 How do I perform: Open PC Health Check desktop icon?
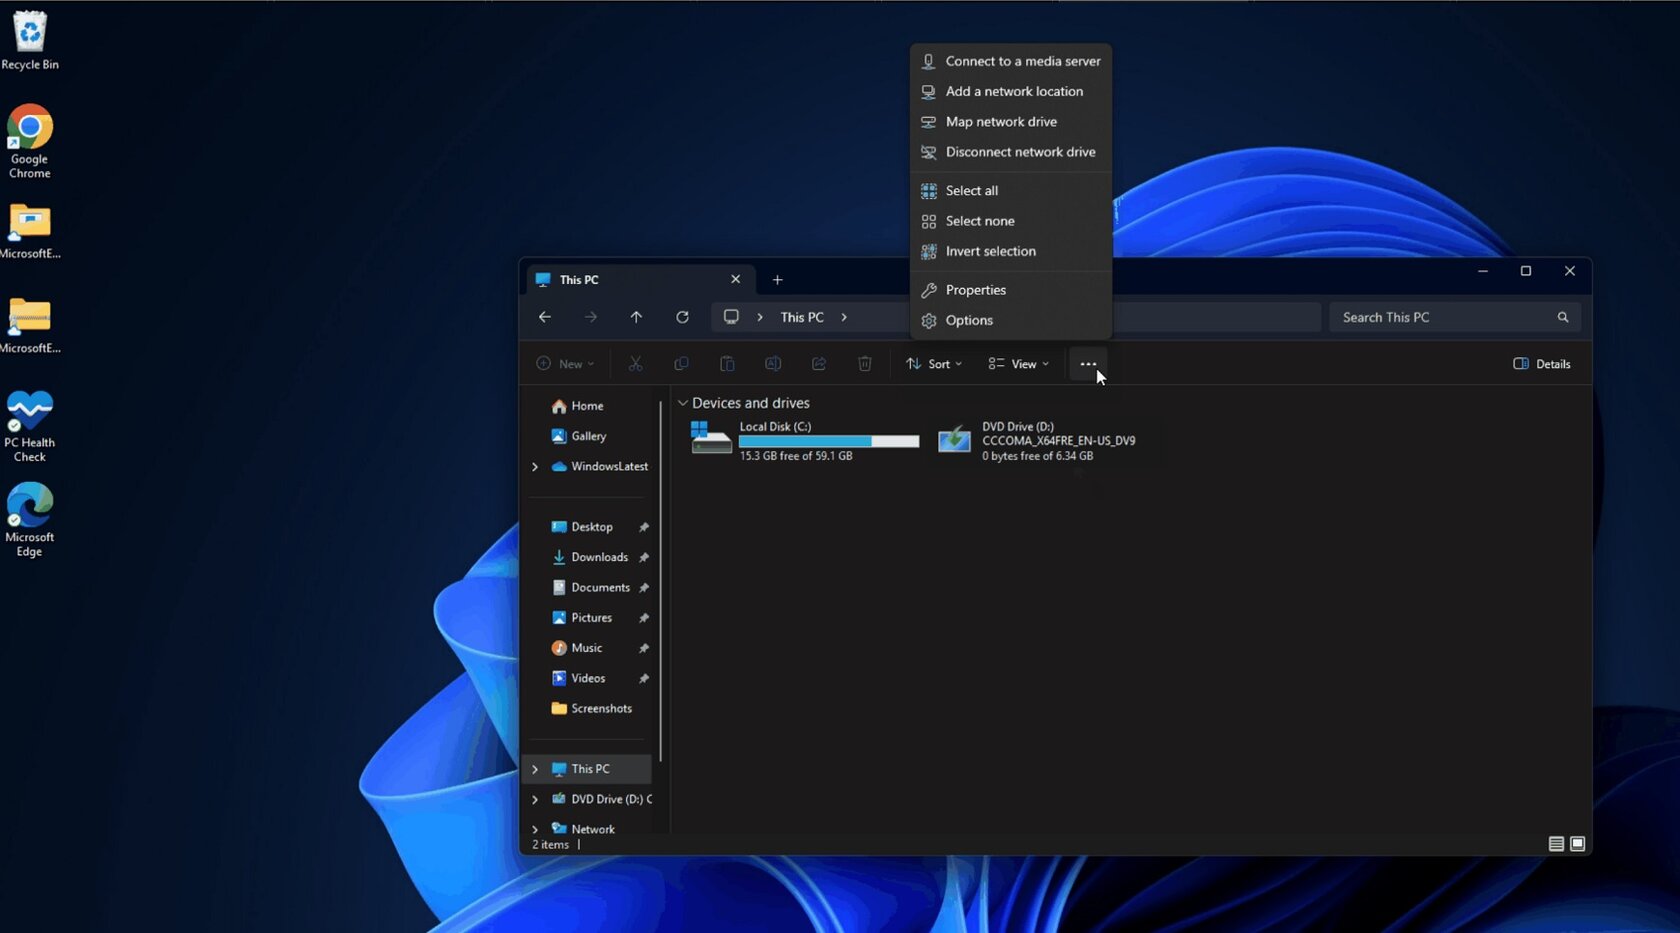[30, 426]
